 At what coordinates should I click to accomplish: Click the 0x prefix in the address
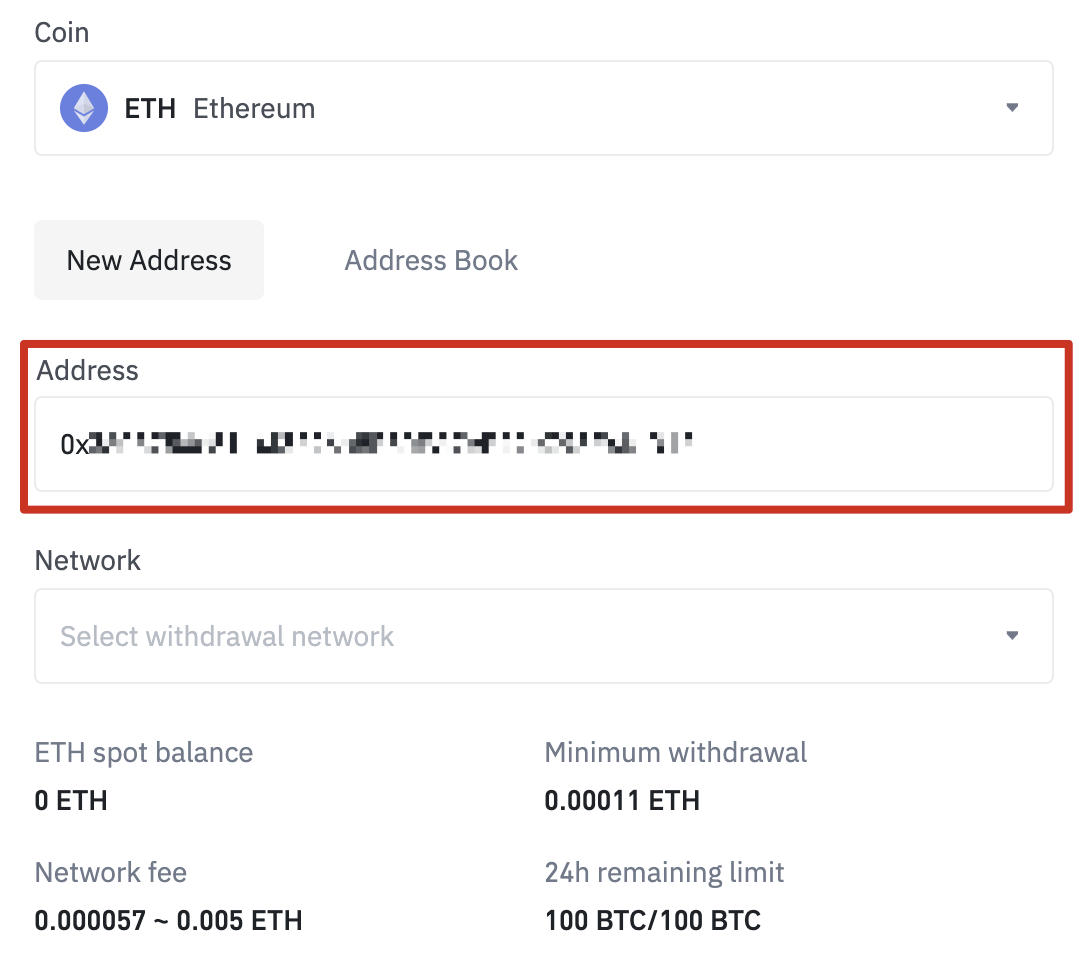(74, 444)
